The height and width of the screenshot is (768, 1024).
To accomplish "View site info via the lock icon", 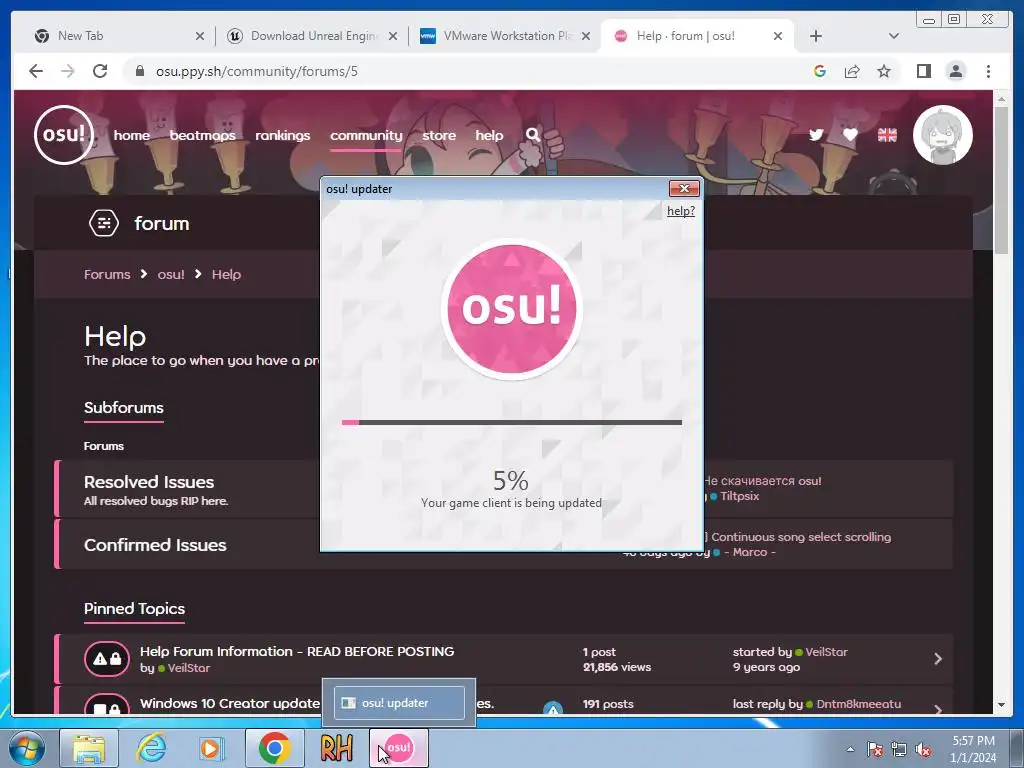I will pos(139,71).
